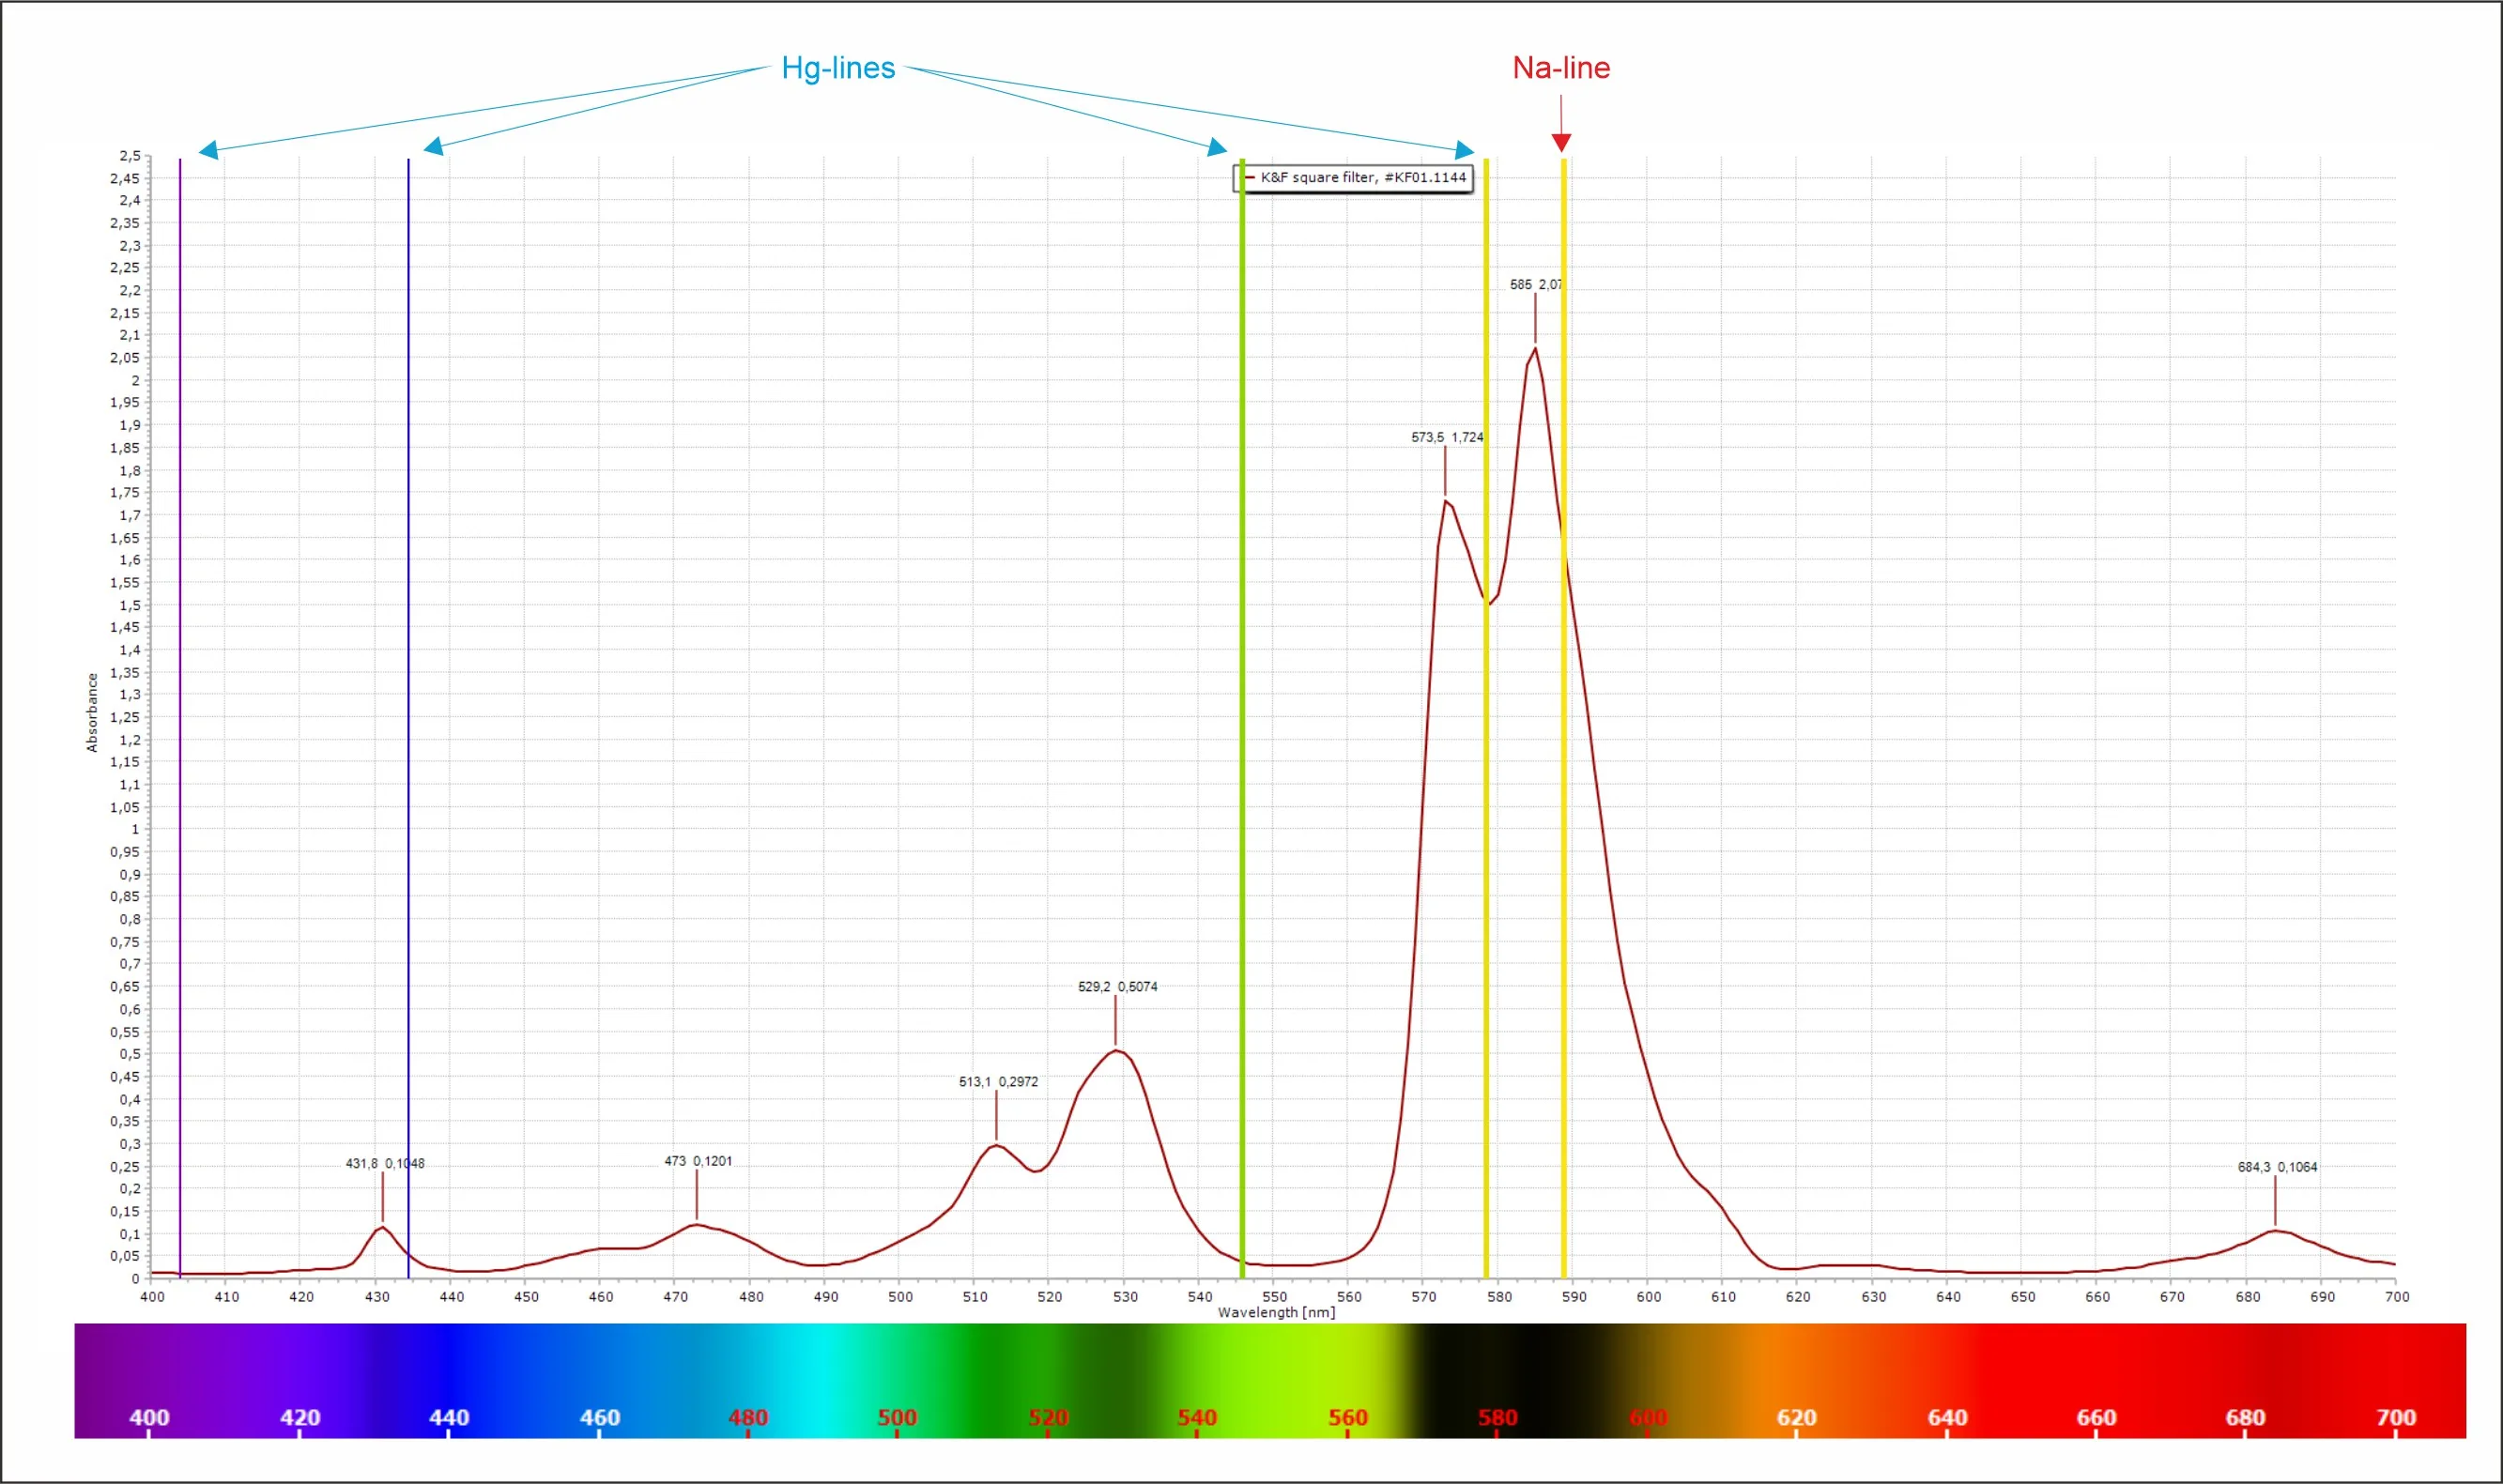The width and height of the screenshot is (2503, 1484).
Task: Click the red Na-line text label
Action: (x=1561, y=68)
